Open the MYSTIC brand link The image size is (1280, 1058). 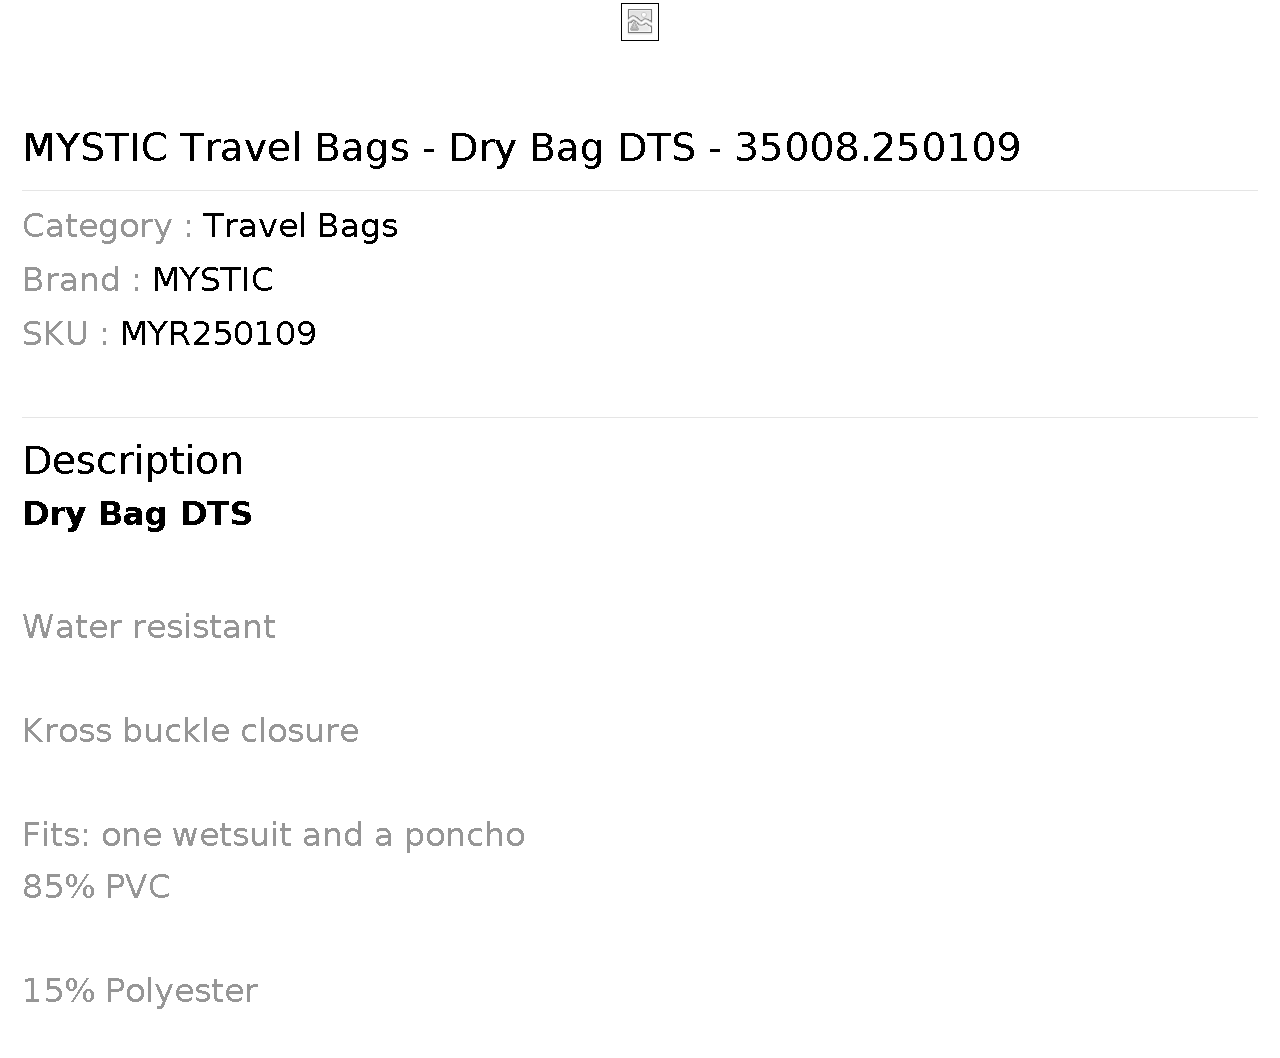pos(213,280)
